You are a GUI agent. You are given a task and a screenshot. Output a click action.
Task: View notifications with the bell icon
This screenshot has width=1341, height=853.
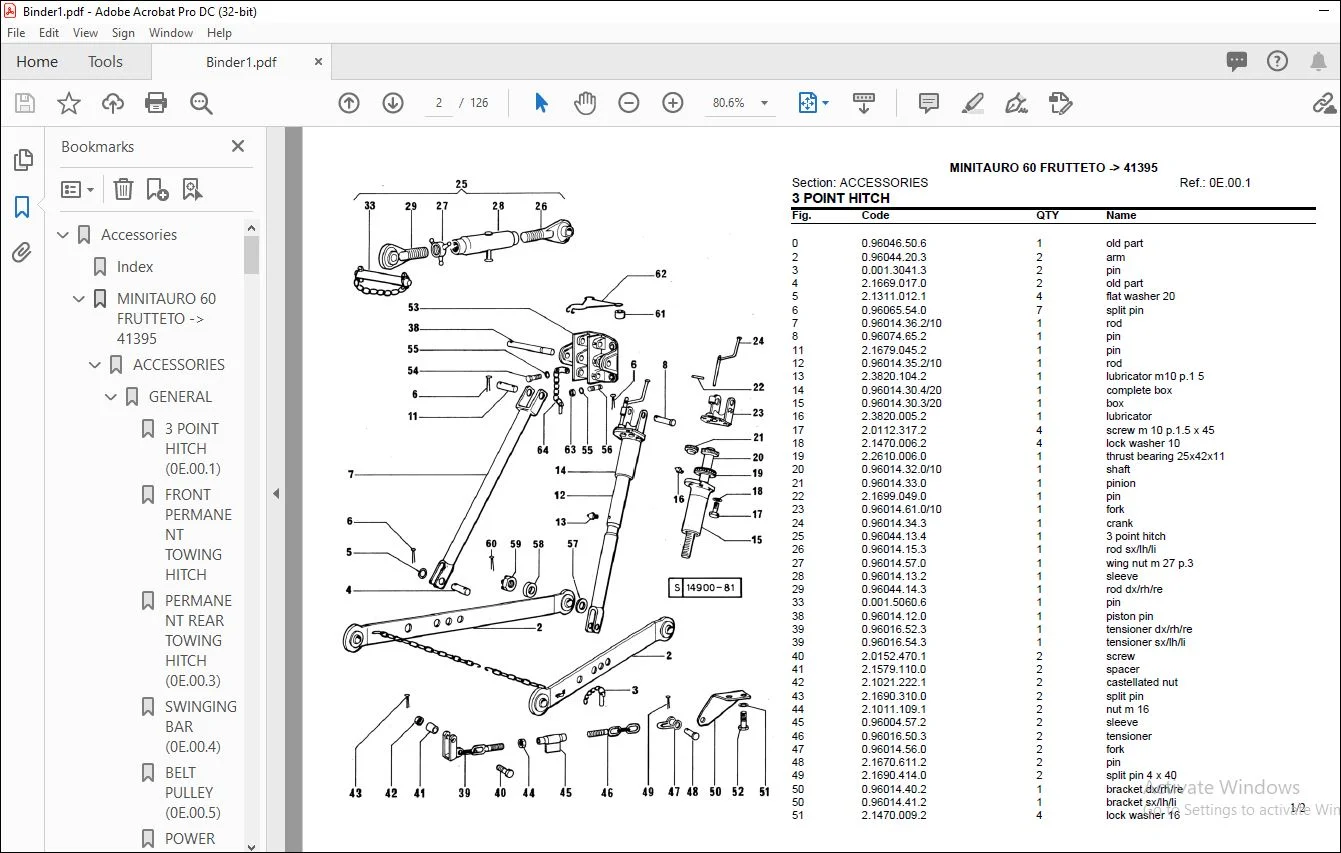pos(1318,62)
